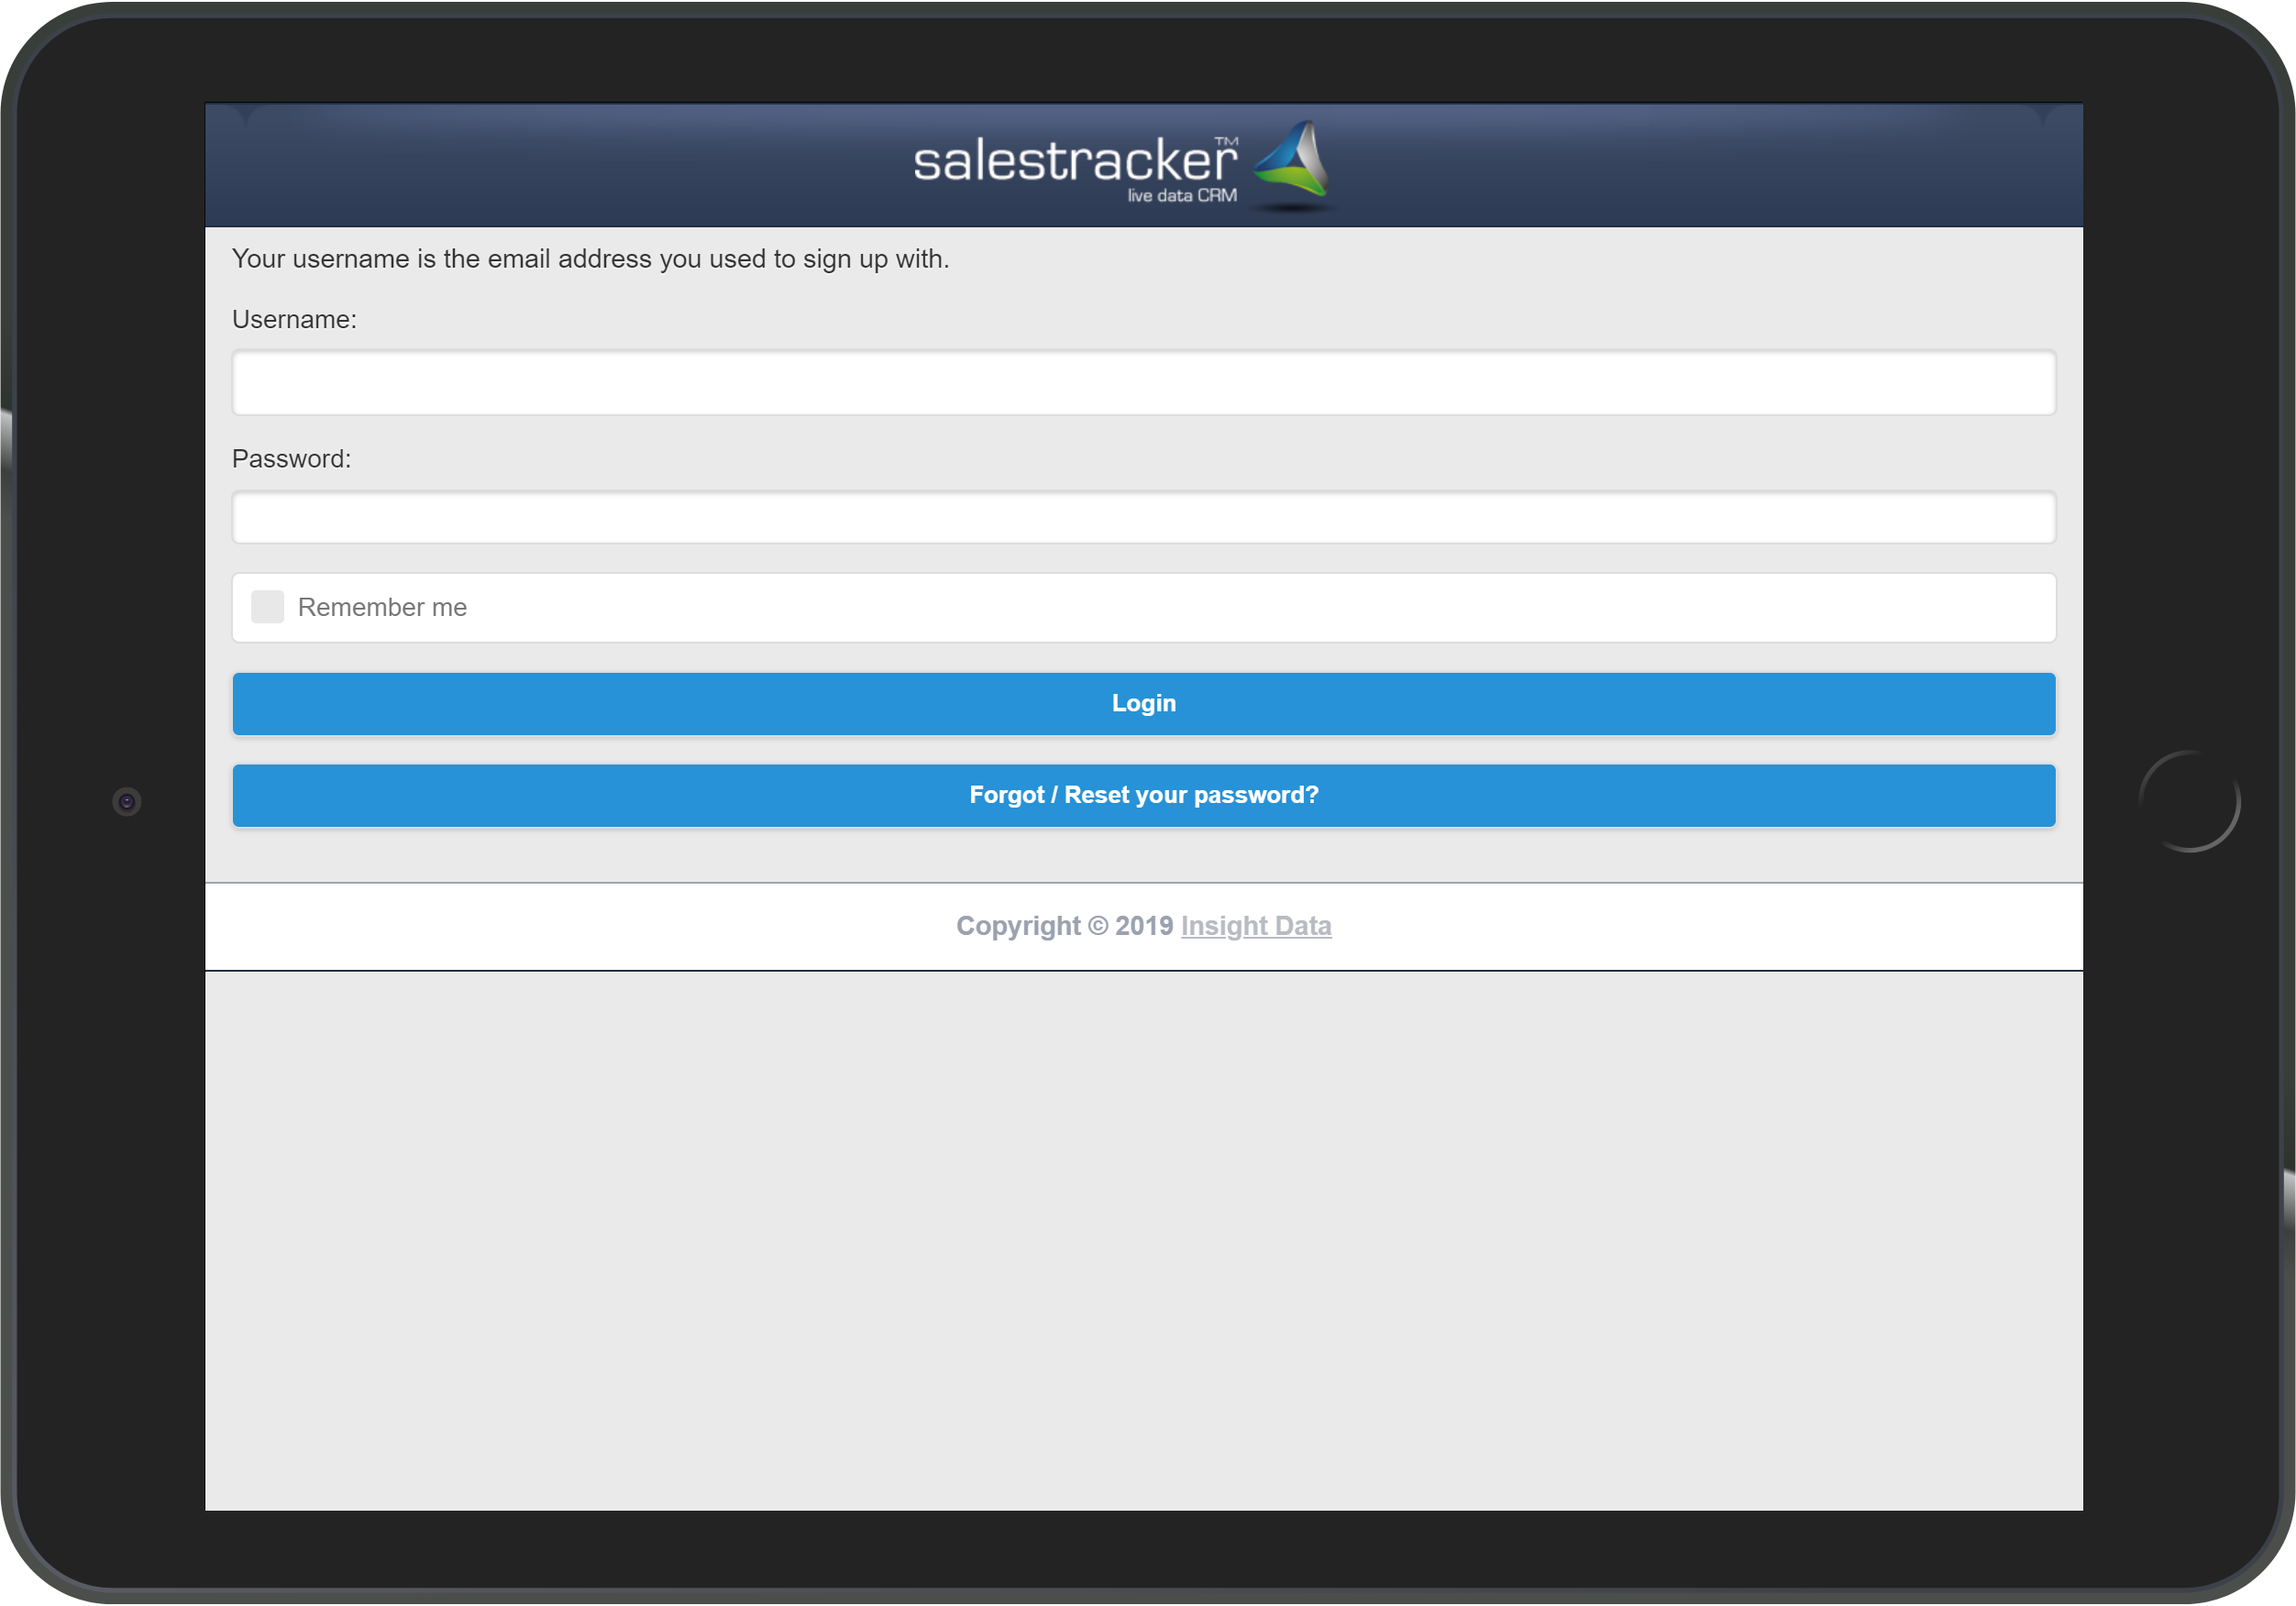Open the Forgot / Reset your password page
Image resolution: width=2296 pixels, height=1606 pixels.
pyautogui.click(x=1143, y=795)
